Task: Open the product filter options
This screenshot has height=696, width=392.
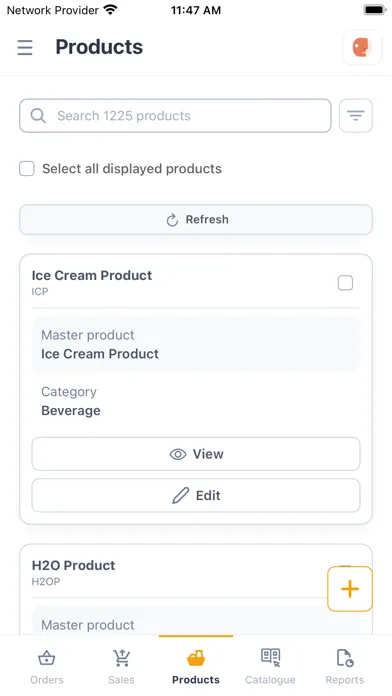Action: point(356,115)
